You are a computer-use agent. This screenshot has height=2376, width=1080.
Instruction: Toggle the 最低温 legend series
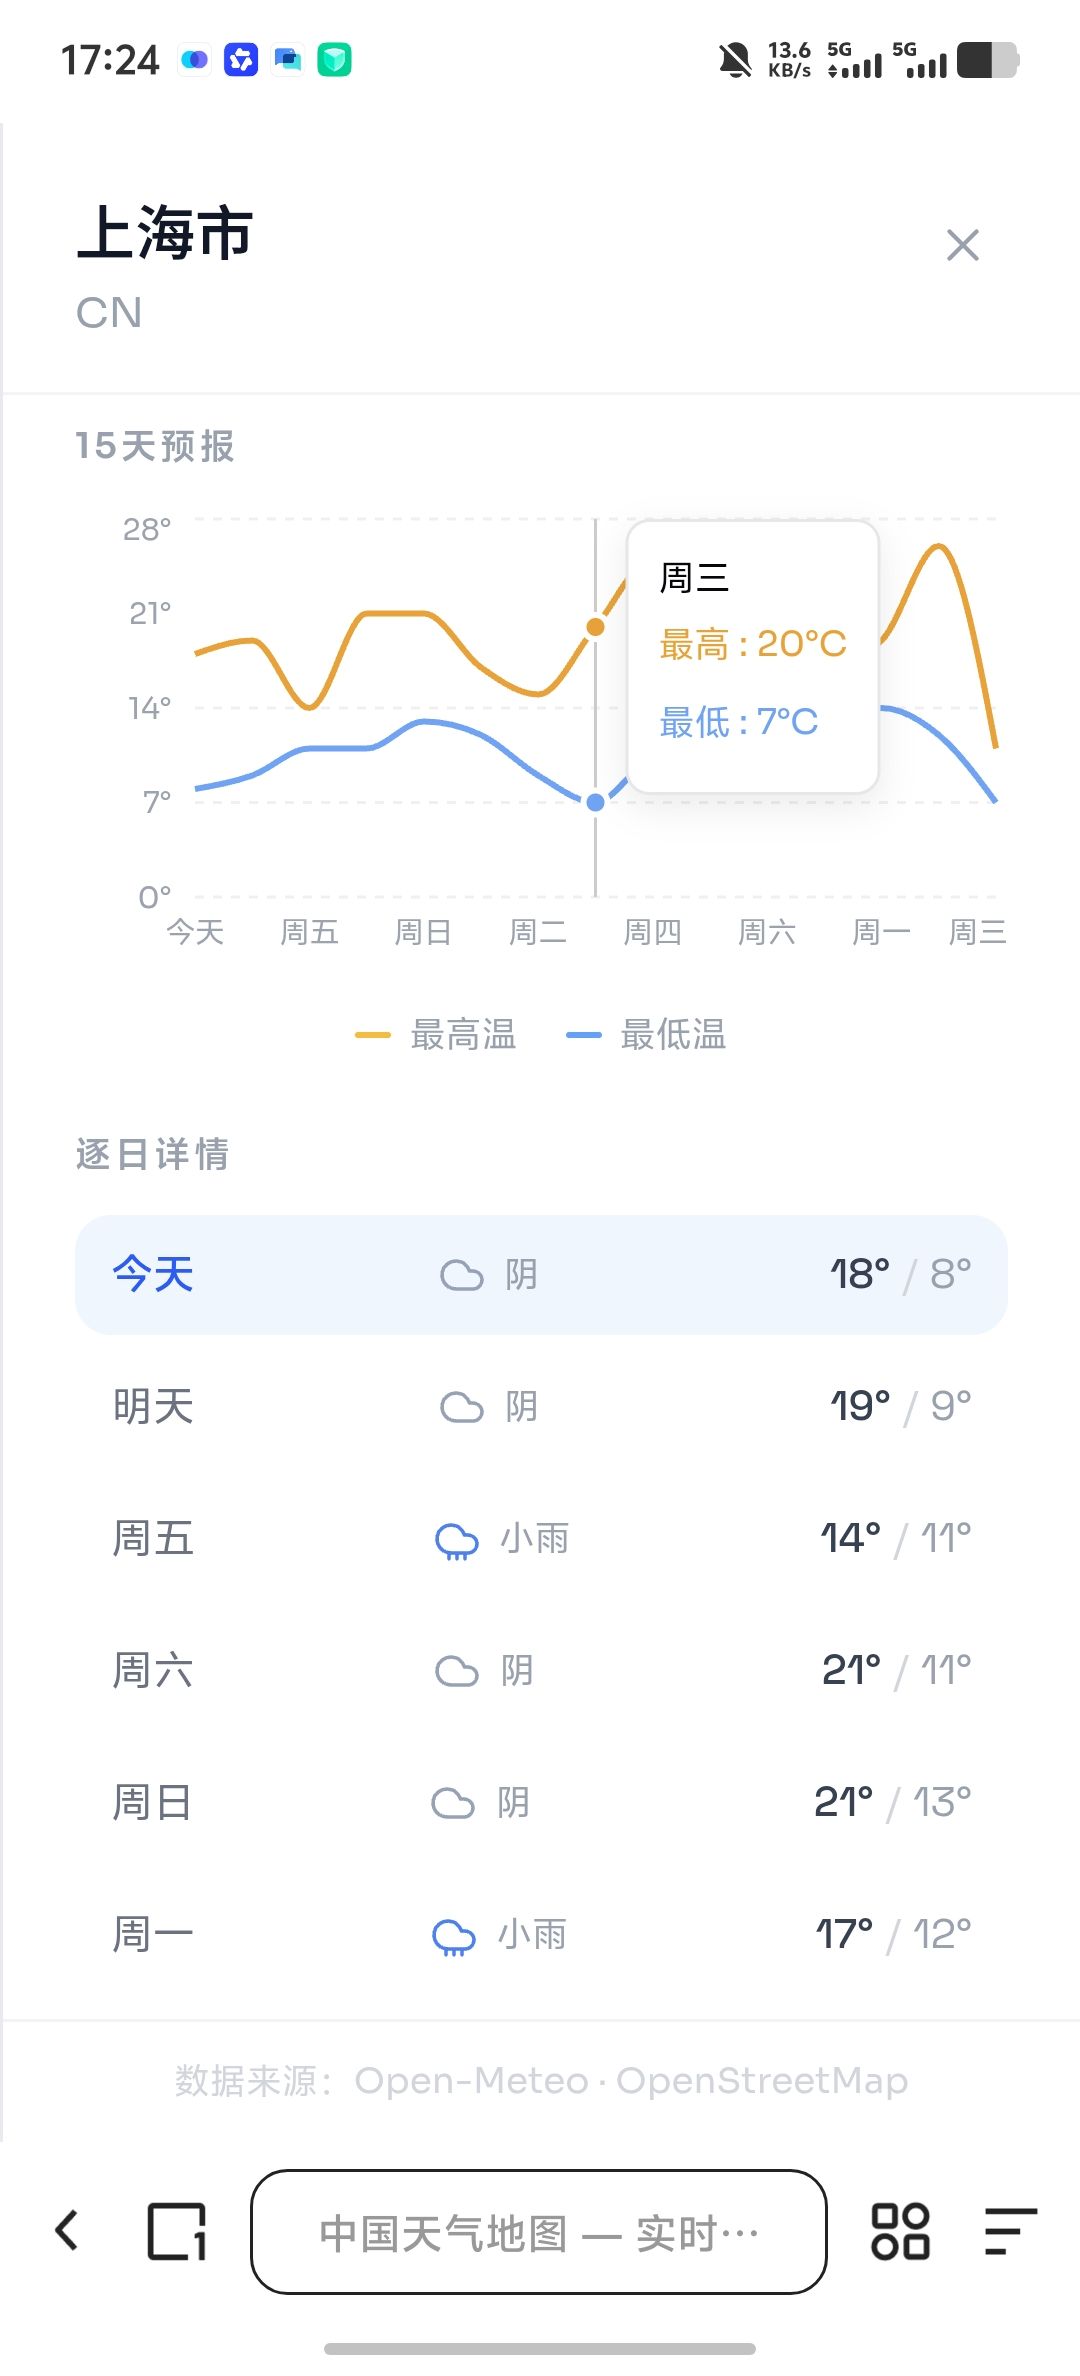tap(647, 1035)
